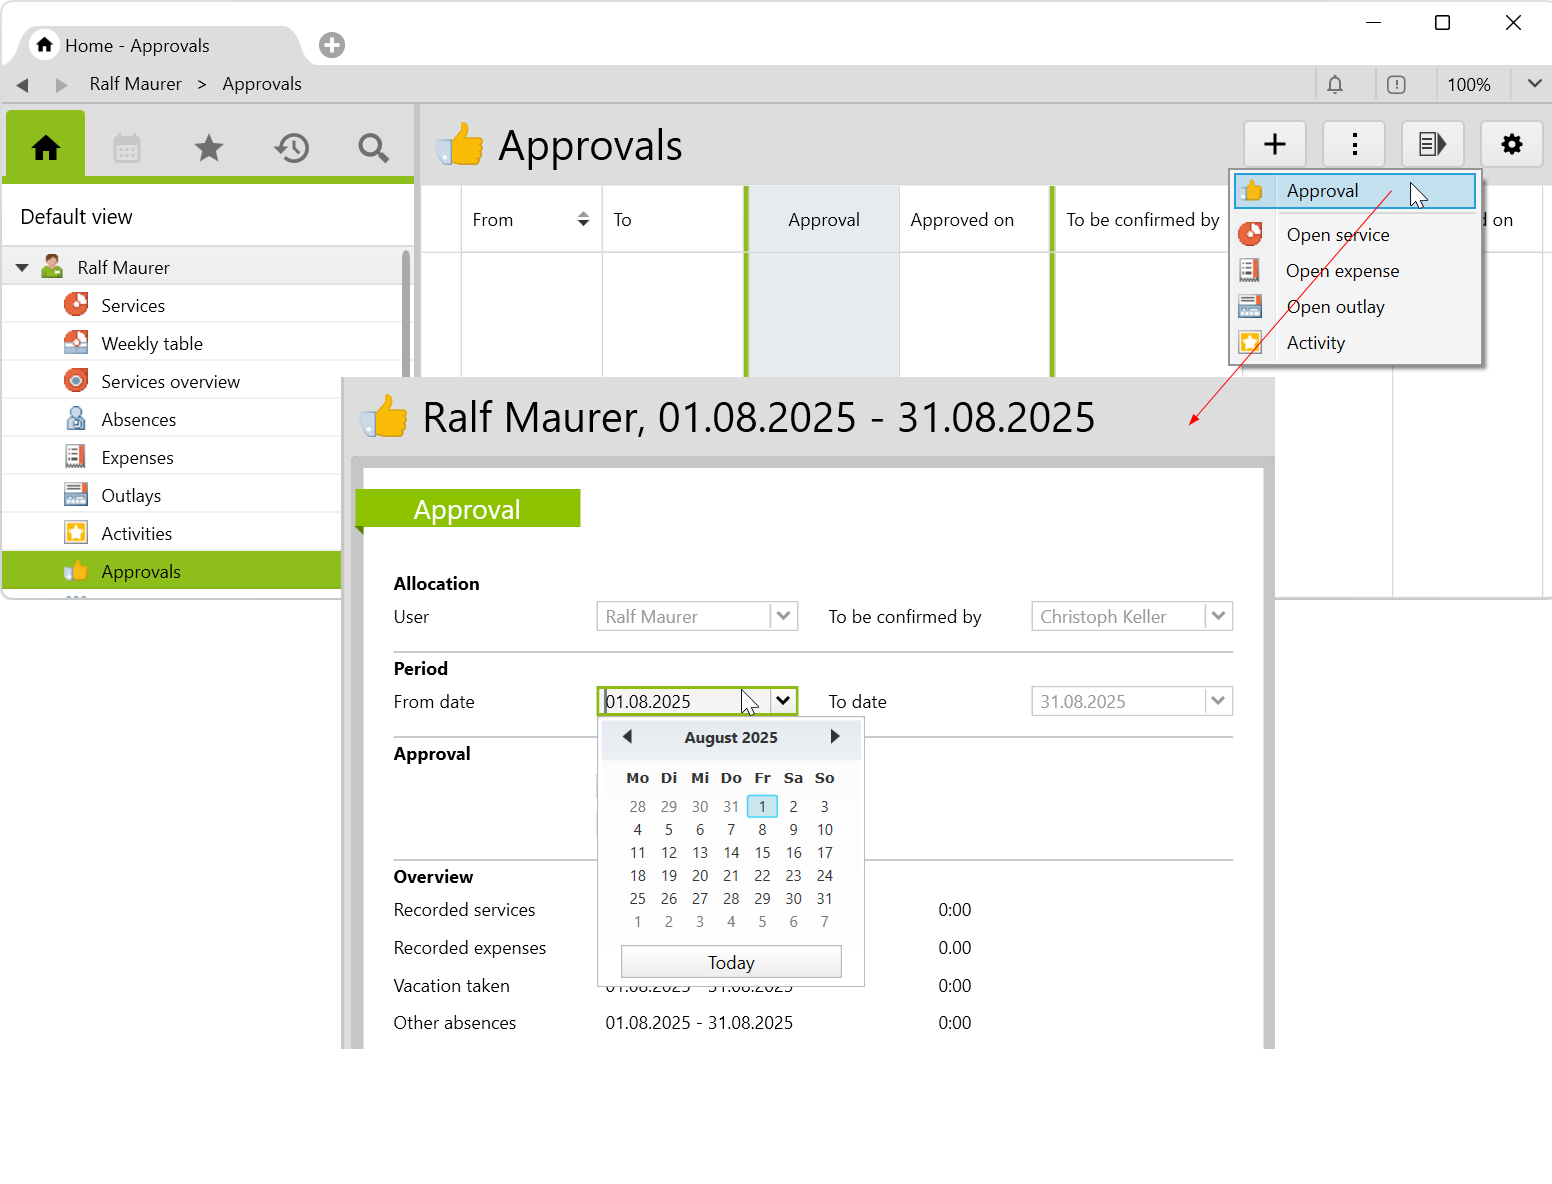The image size is (1552, 1184).
Task: Open the three-dot more options menu
Action: [x=1354, y=145]
